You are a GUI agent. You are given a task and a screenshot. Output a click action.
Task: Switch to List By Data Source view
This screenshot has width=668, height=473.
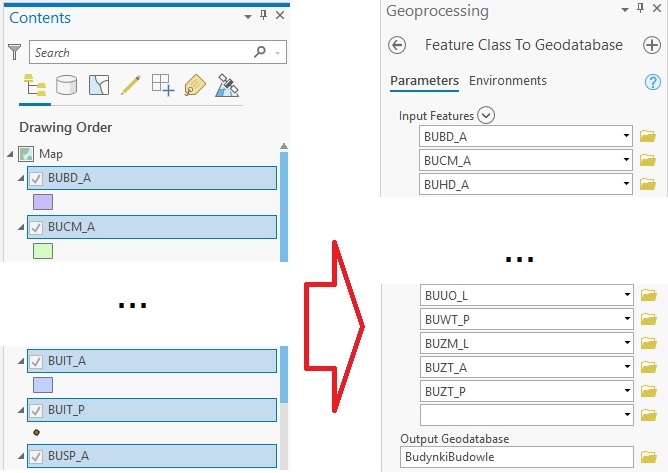click(x=67, y=86)
